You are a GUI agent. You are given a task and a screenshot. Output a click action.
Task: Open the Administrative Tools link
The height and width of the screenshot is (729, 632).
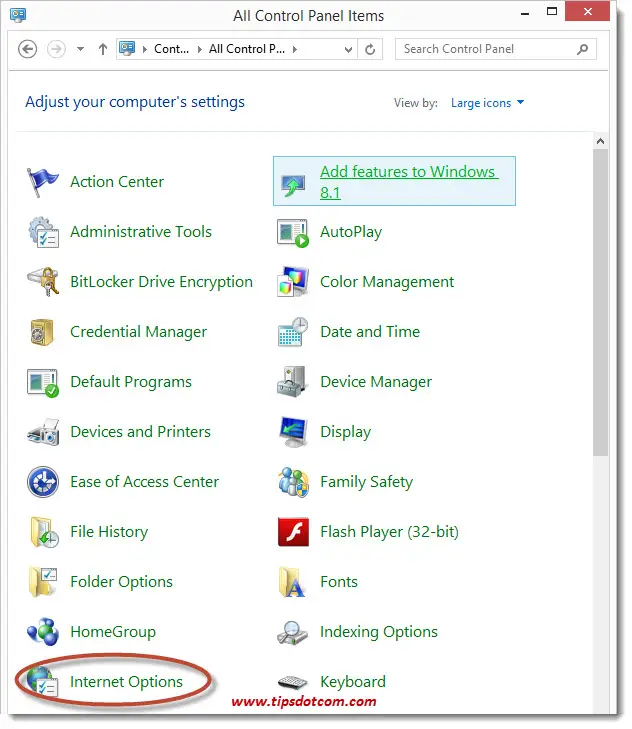point(141,232)
